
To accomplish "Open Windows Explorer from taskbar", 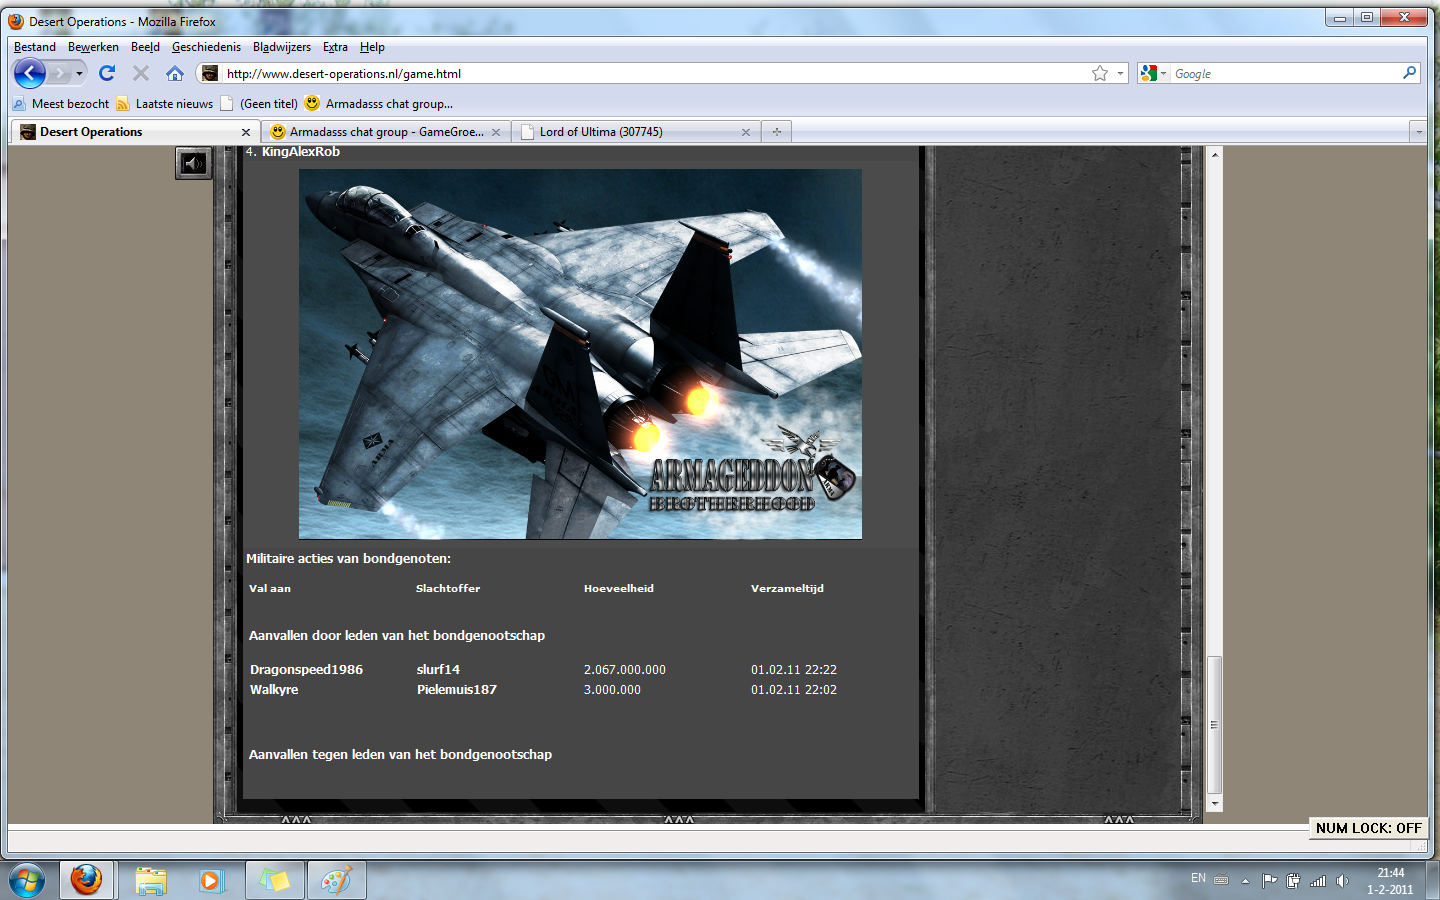I will [x=151, y=880].
